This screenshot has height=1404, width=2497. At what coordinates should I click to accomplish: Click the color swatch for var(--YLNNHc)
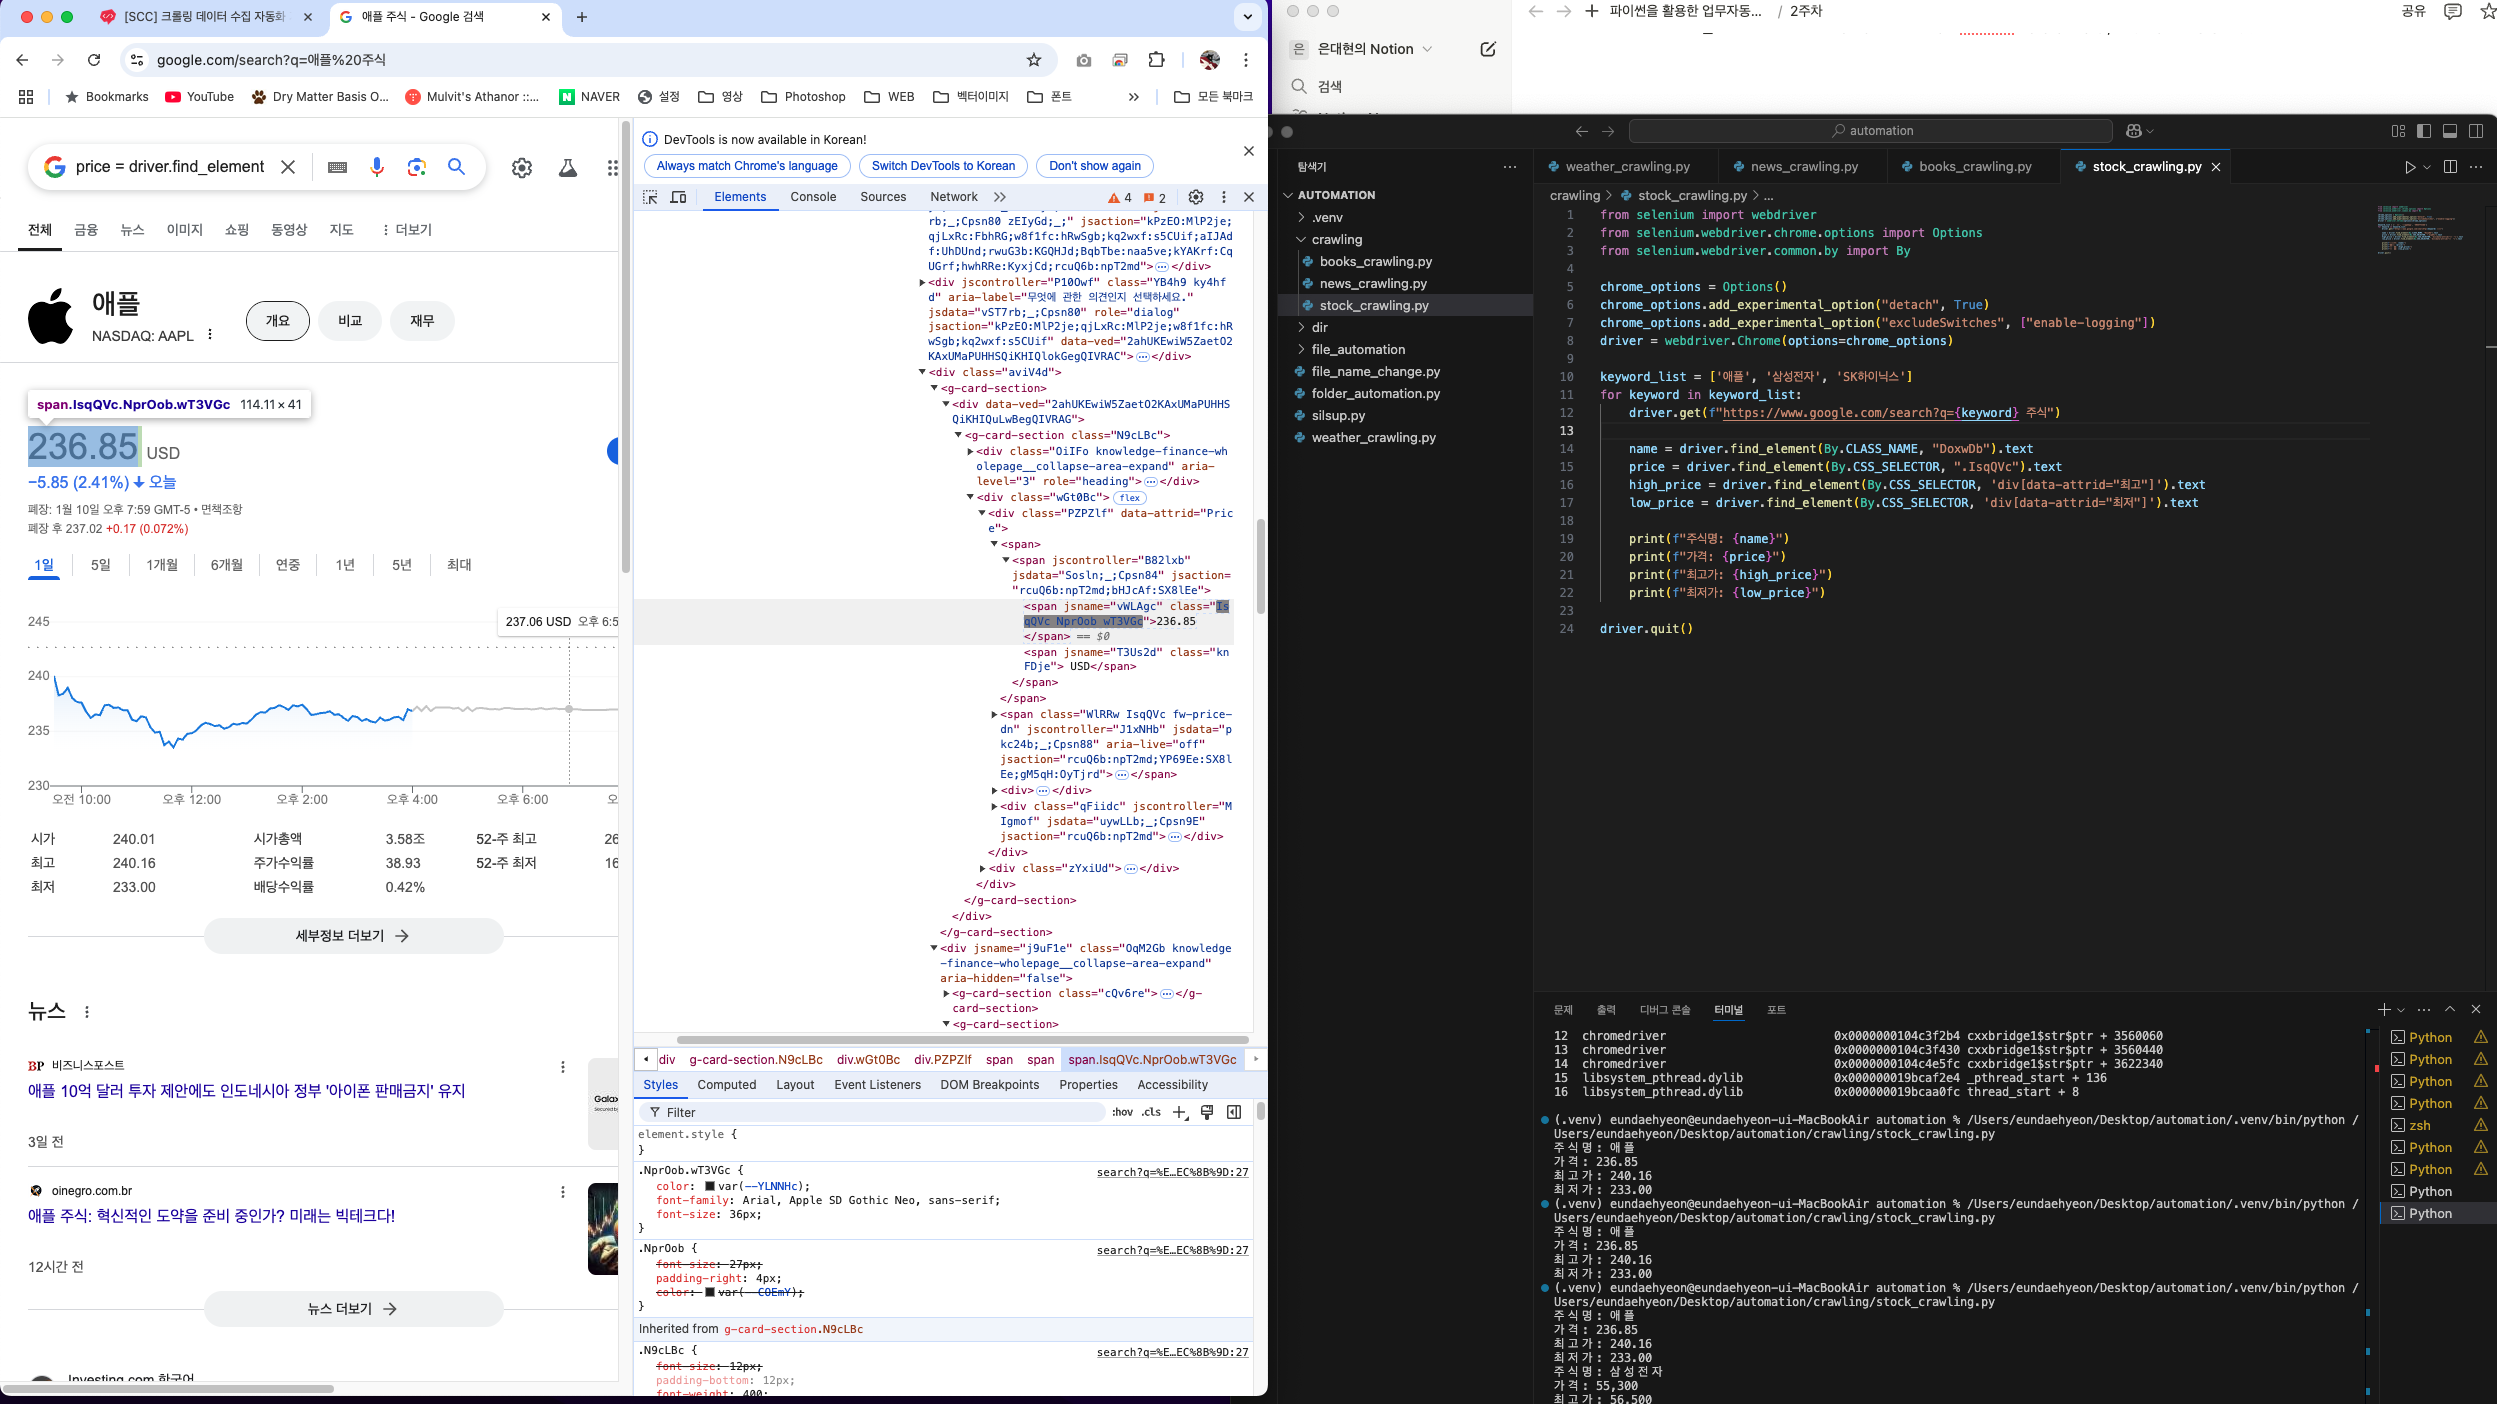(x=710, y=1187)
